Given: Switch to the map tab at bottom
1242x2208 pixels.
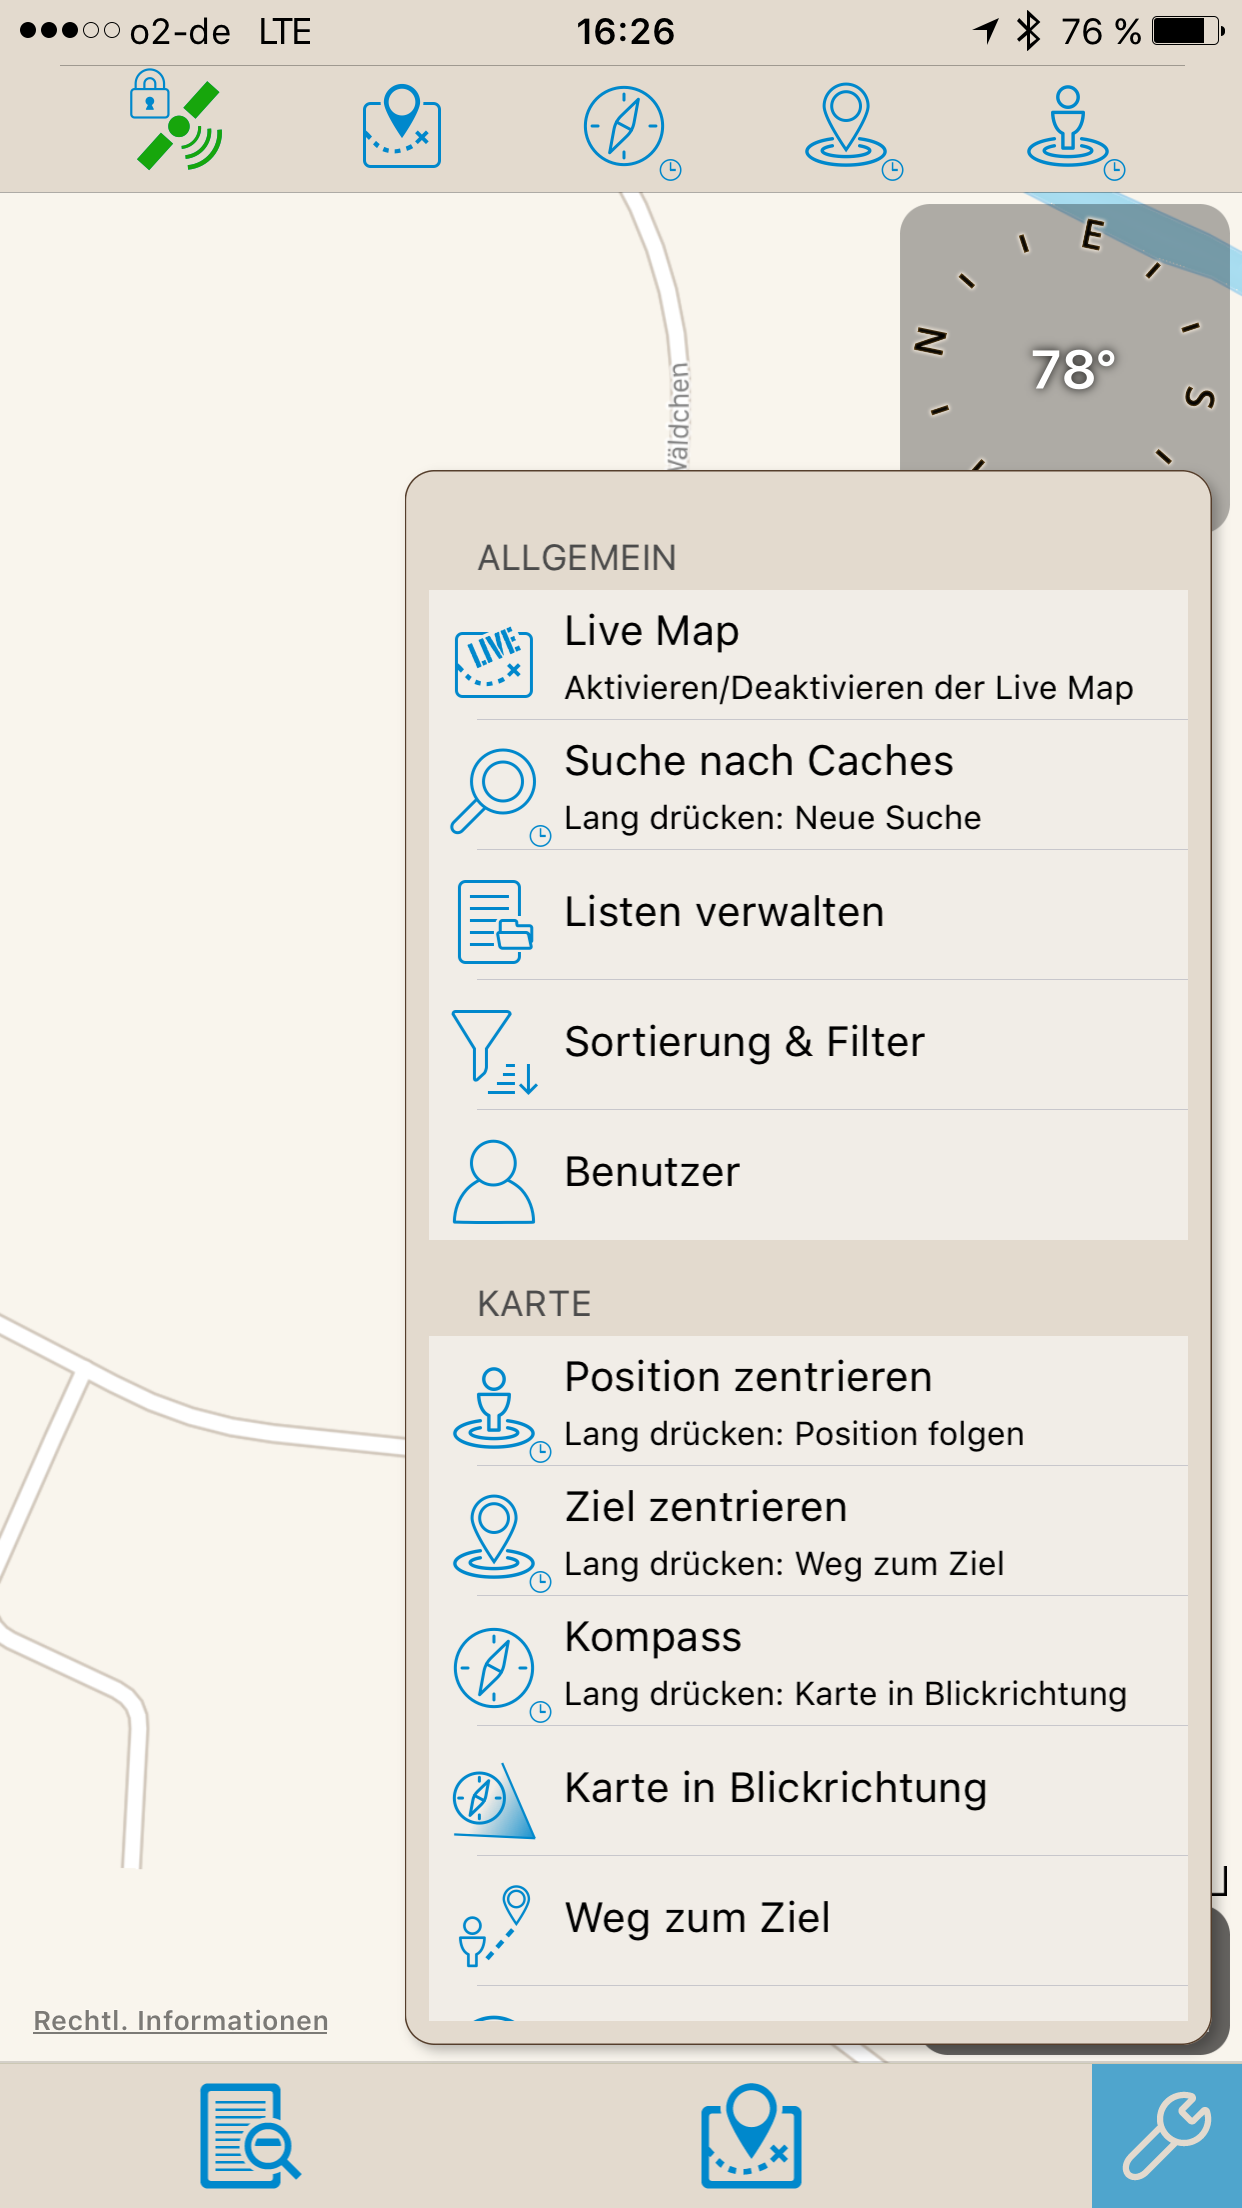Looking at the screenshot, I should click(751, 2136).
